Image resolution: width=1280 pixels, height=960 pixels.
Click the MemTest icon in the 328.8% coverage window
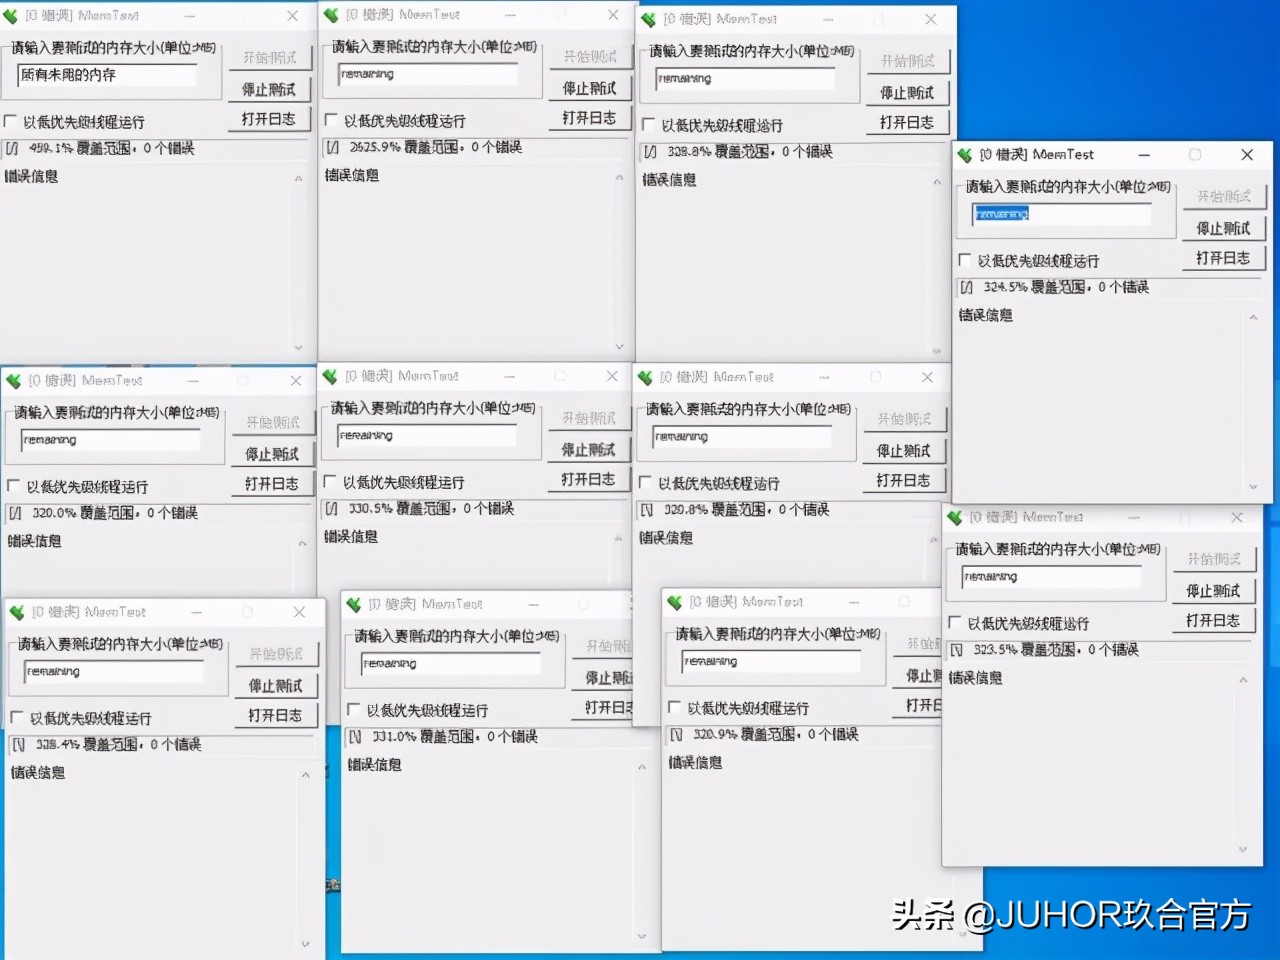647,18
